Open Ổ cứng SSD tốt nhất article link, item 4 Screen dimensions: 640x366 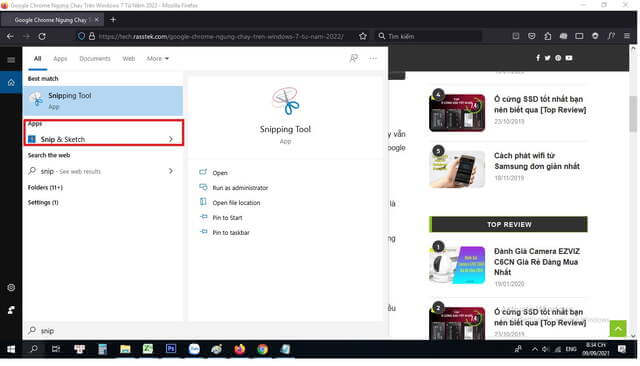(x=540, y=104)
